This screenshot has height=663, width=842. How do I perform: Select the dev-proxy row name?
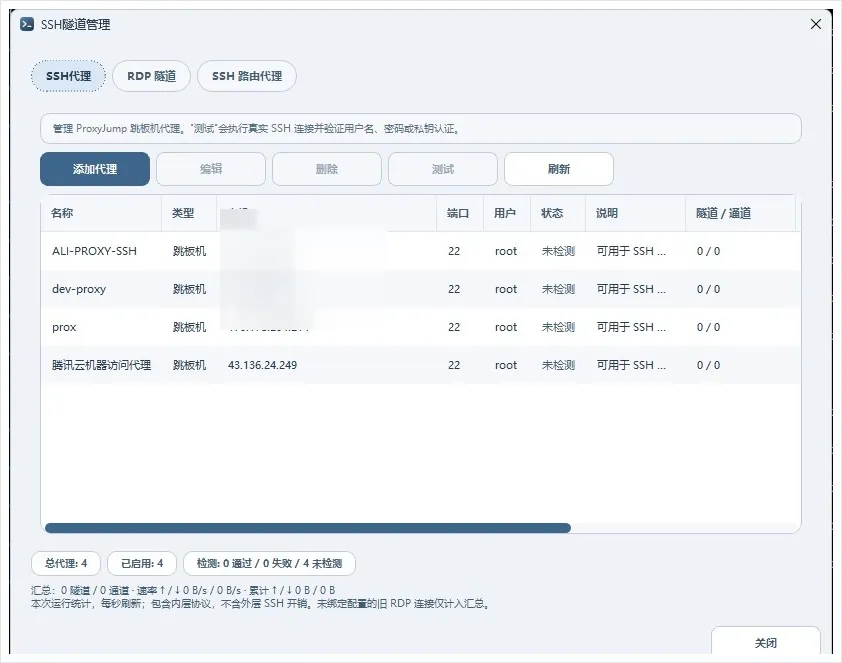click(x=79, y=289)
